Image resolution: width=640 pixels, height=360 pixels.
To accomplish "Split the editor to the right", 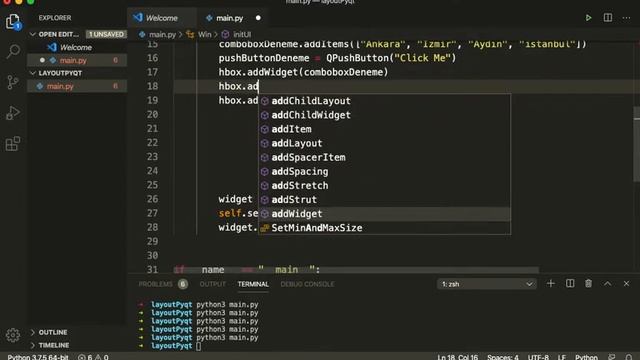I will click(607, 18).
